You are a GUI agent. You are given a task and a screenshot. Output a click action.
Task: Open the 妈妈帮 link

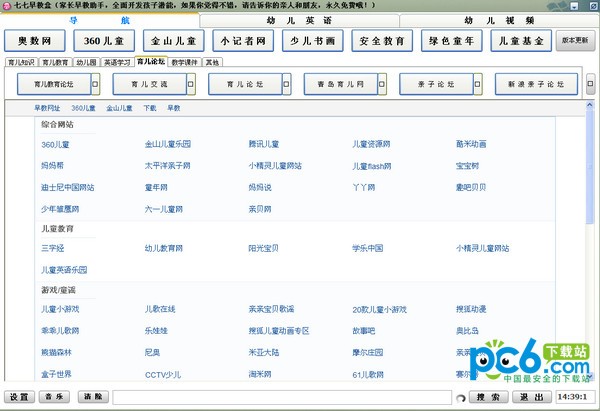(52, 166)
